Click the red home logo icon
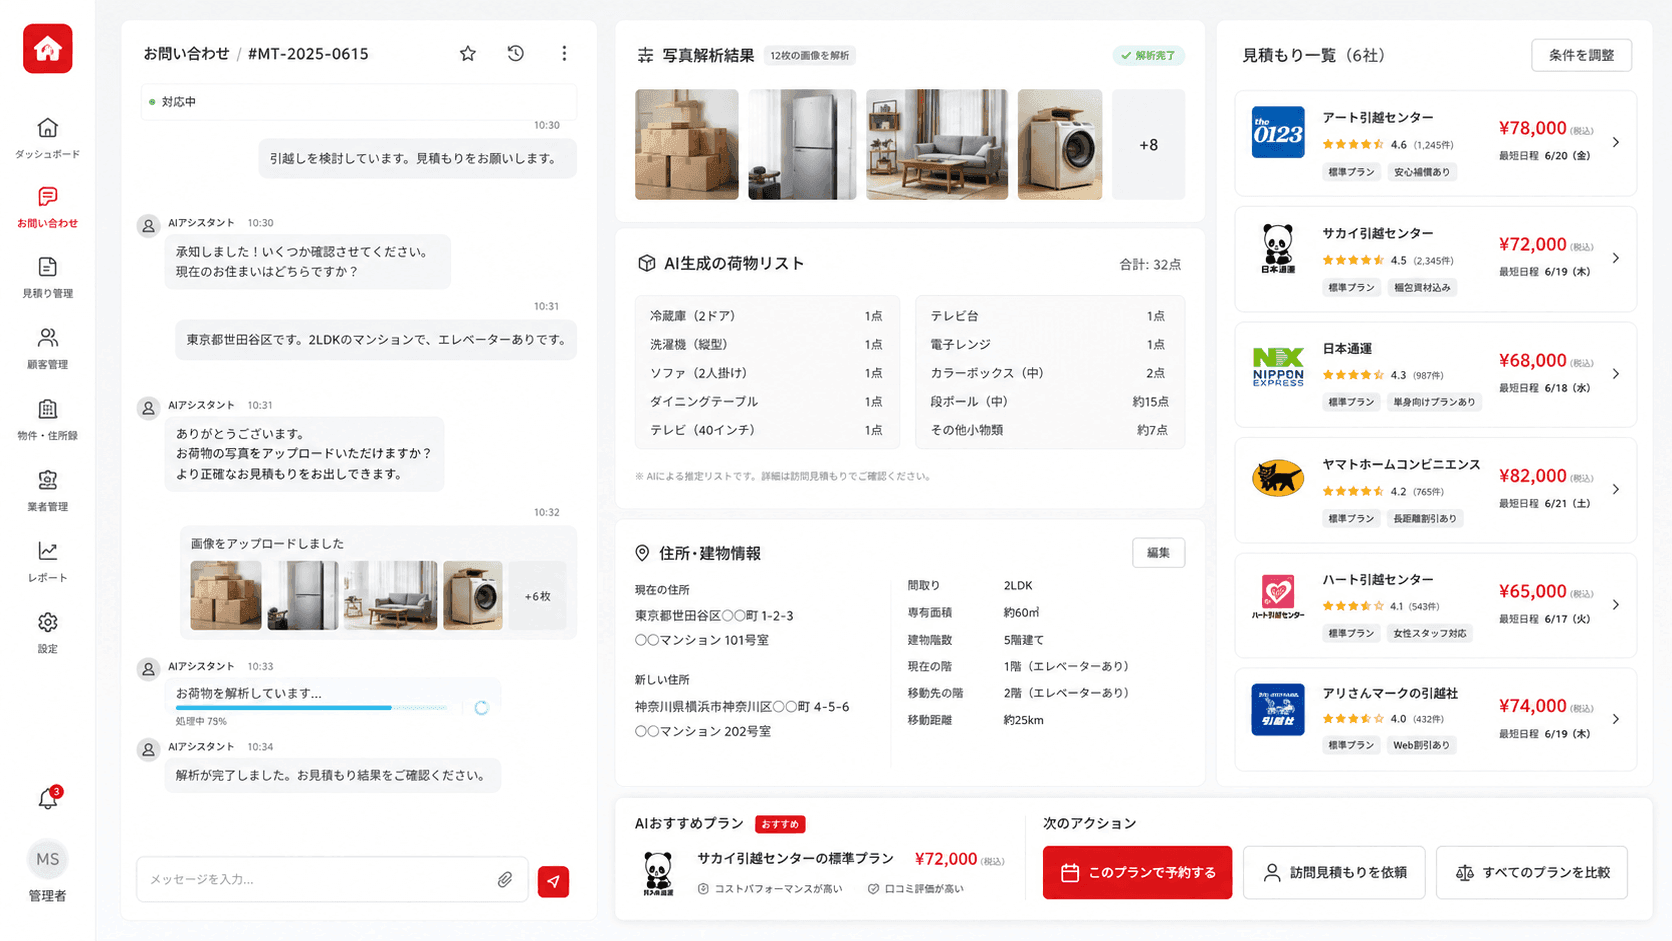The height and width of the screenshot is (941, 1672). (x=48, y=49)
